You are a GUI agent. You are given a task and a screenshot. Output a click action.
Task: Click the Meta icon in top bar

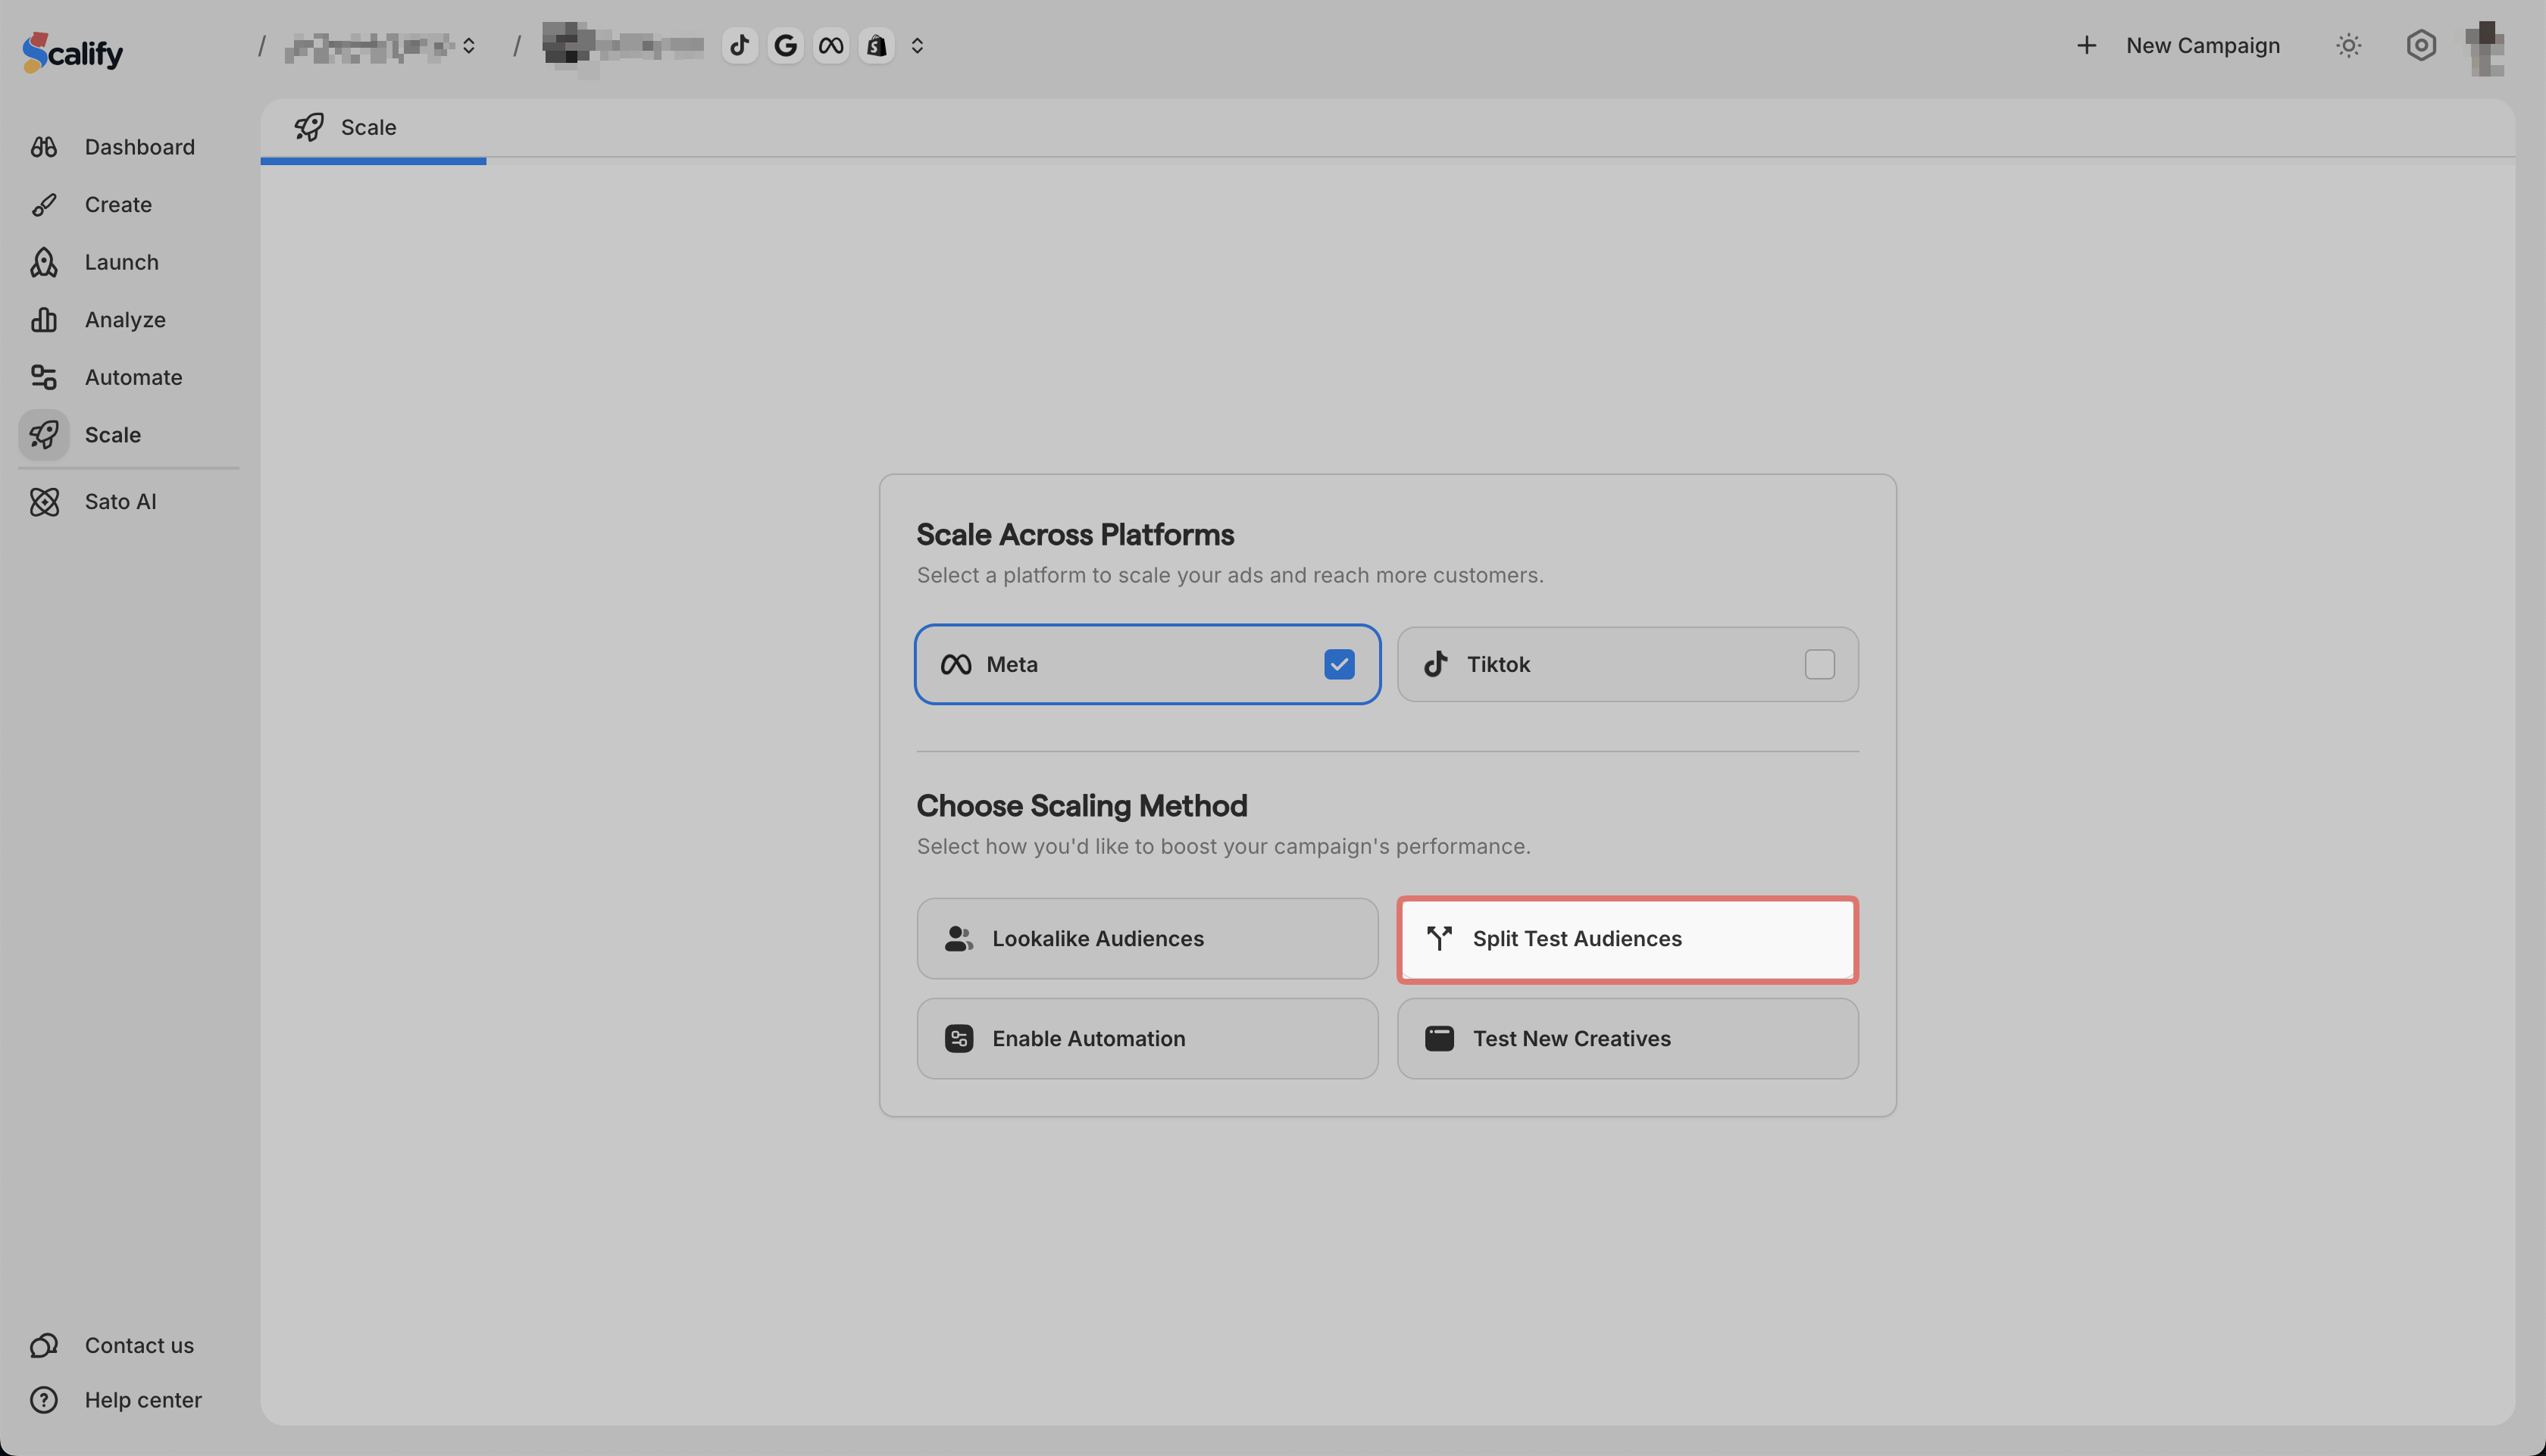point(831,46)
